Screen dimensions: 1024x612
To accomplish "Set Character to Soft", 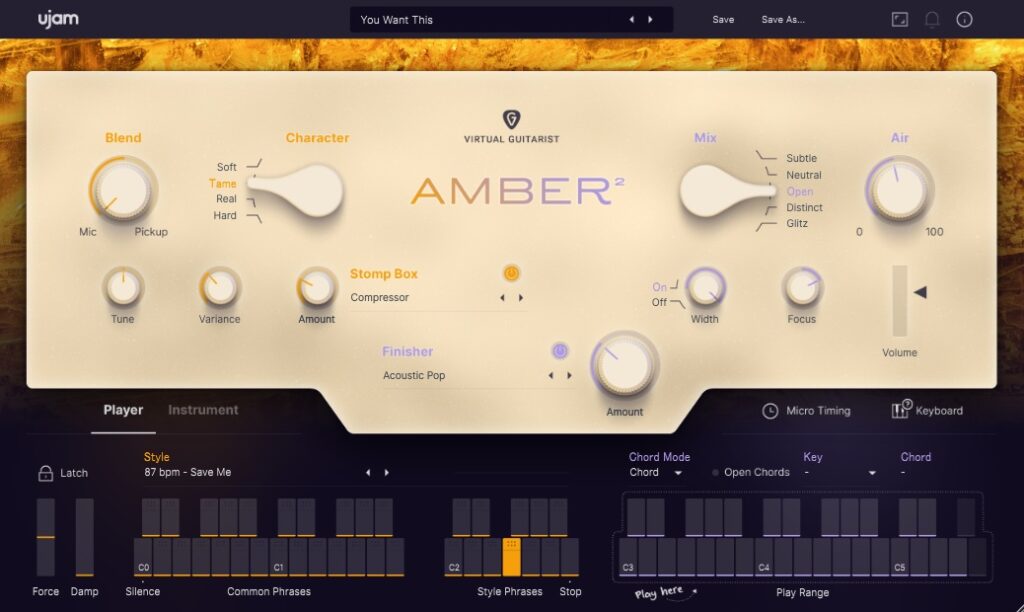I will click(x=227, y=167).
